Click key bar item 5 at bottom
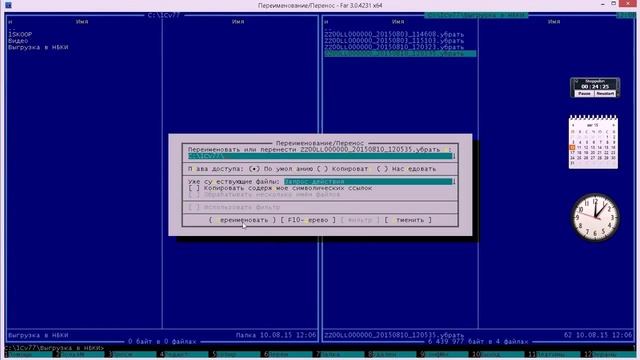640x360 pixels. [236, 354]
